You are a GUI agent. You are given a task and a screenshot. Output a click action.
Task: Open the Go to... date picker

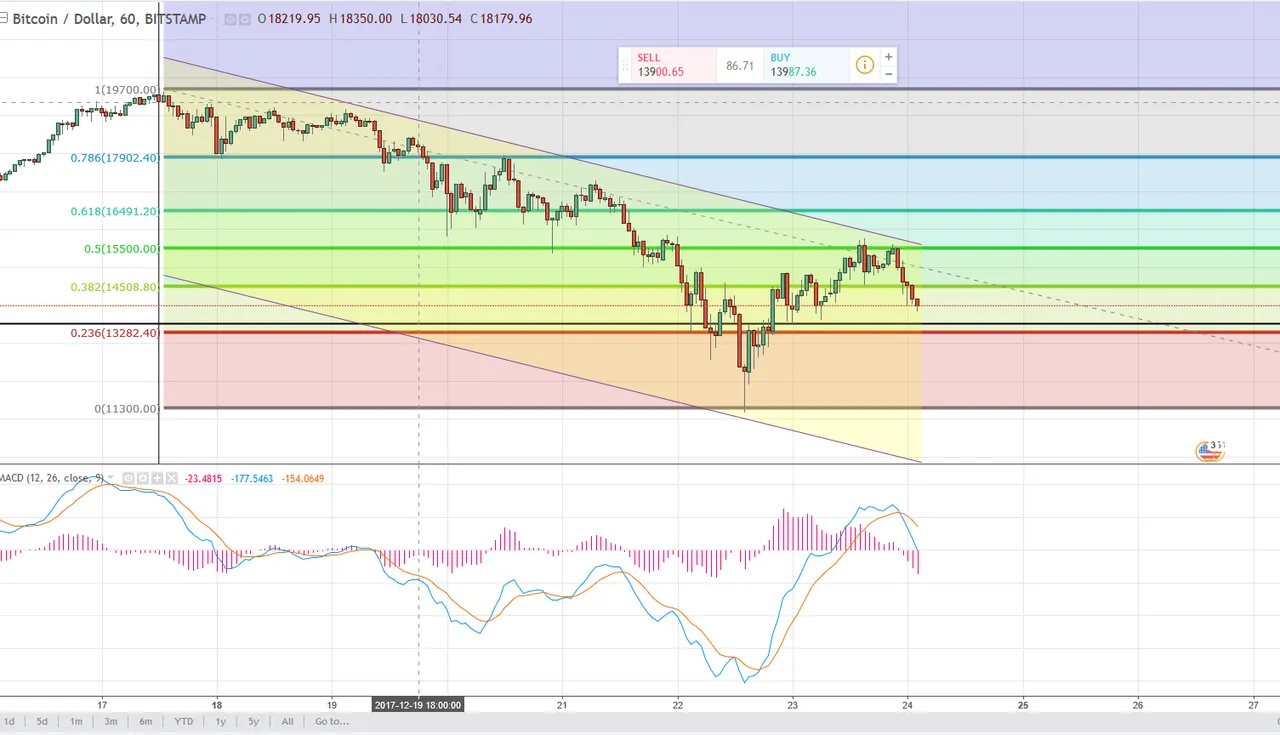pos(332,721)
